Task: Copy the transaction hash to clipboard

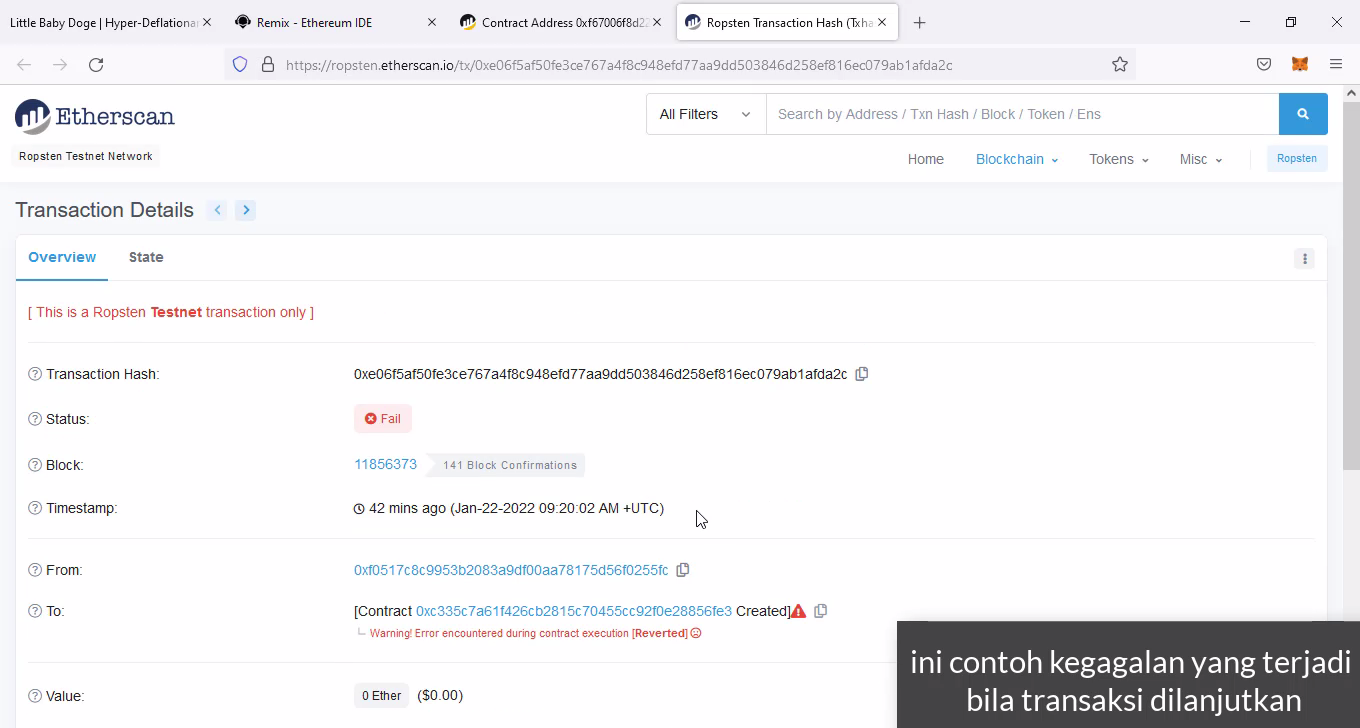Action: click(x=861, y=374)
